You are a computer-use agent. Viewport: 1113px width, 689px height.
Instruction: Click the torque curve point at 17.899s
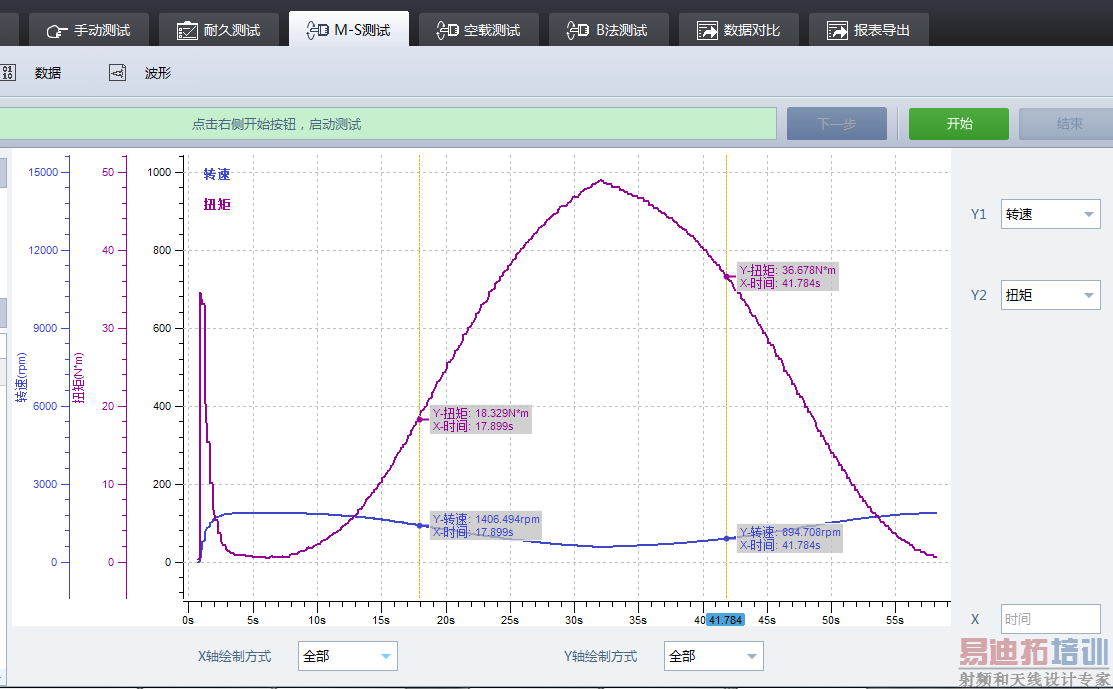tap(420, 419)
